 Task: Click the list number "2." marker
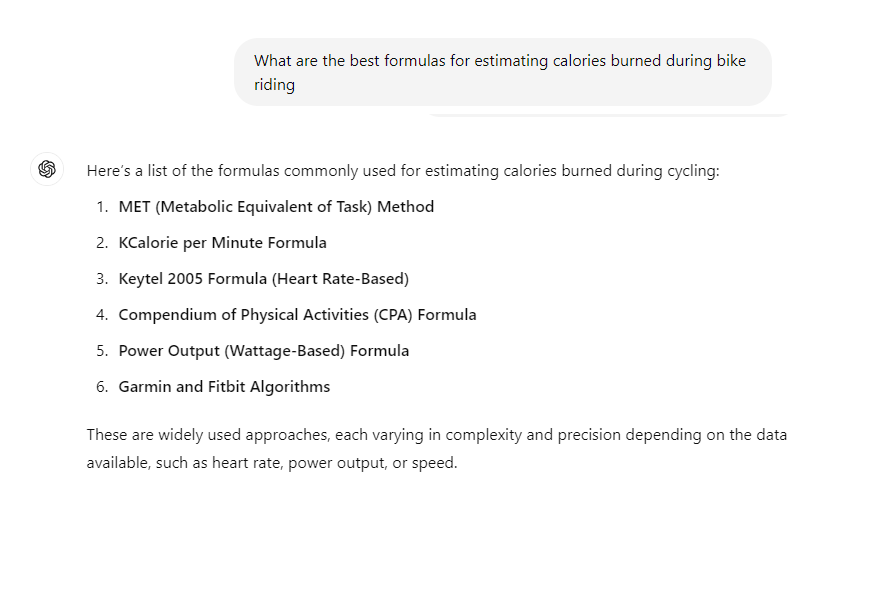click(x=102, y=243)
